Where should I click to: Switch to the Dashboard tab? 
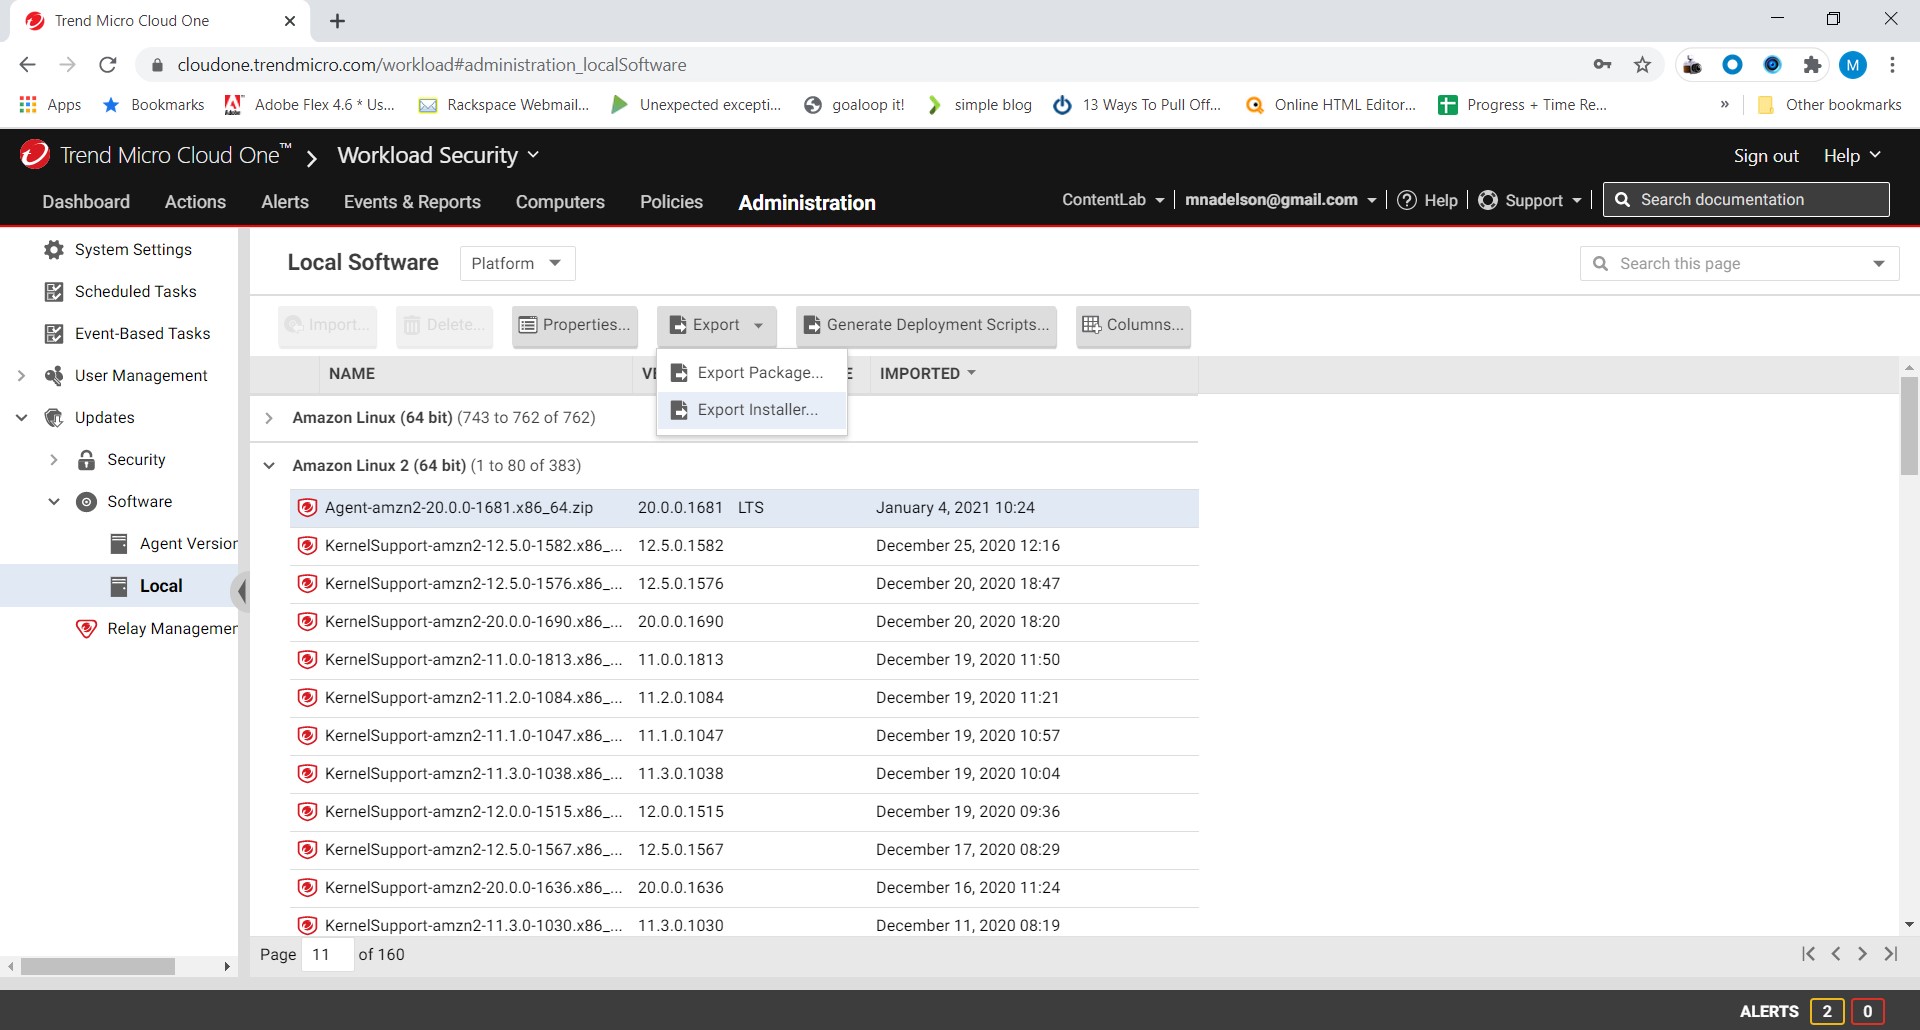click(86, 202)
